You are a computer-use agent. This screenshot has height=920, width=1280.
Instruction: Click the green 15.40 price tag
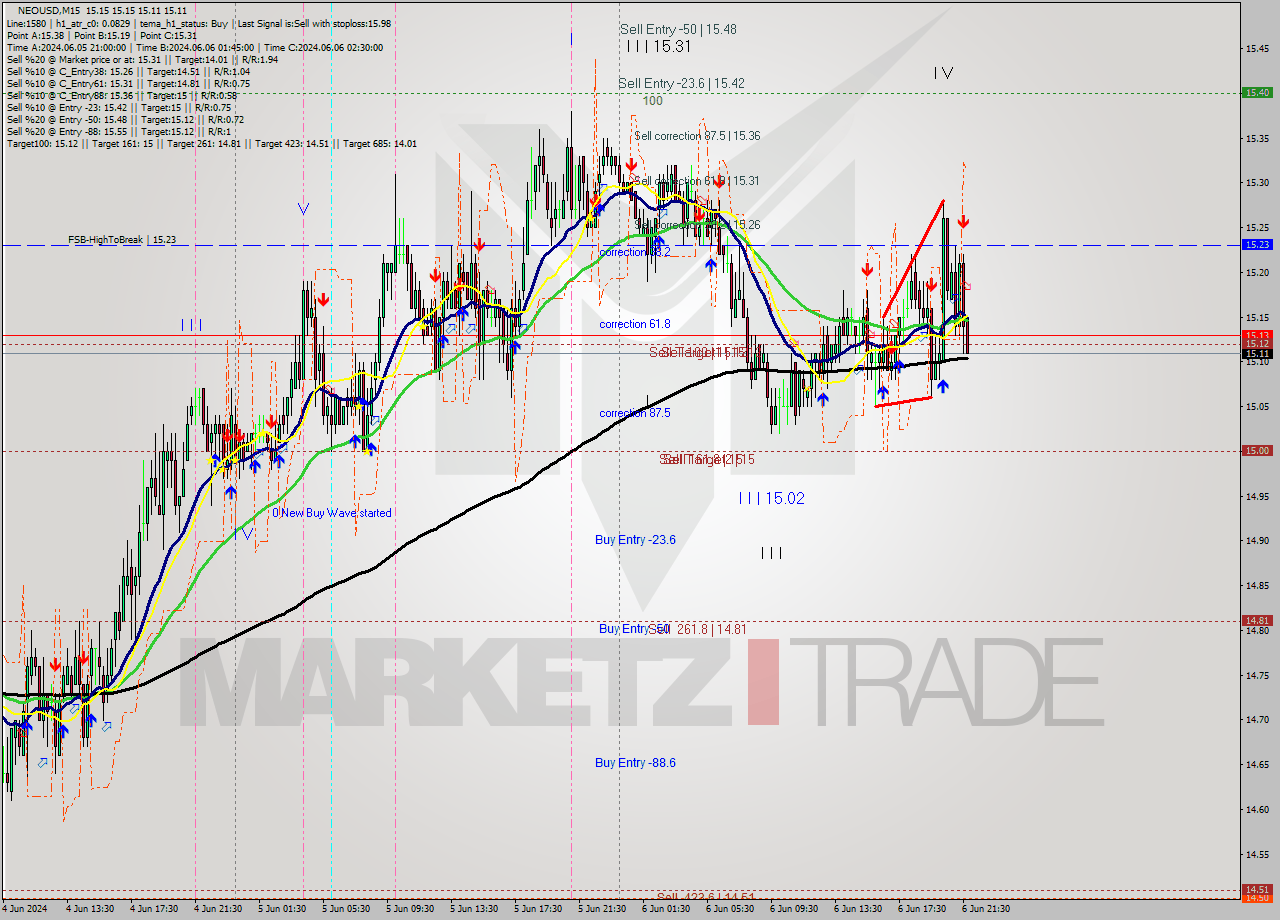1257,92
